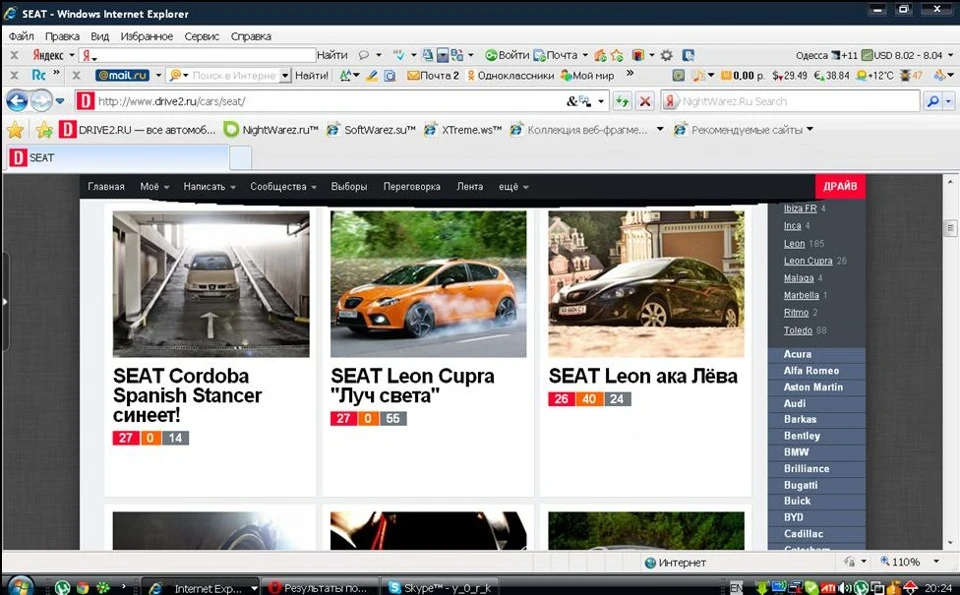The width and height of the screenshot is (960, 595).
Task: Open the zoom level 110% dropdown
Action: click(936, 561)
